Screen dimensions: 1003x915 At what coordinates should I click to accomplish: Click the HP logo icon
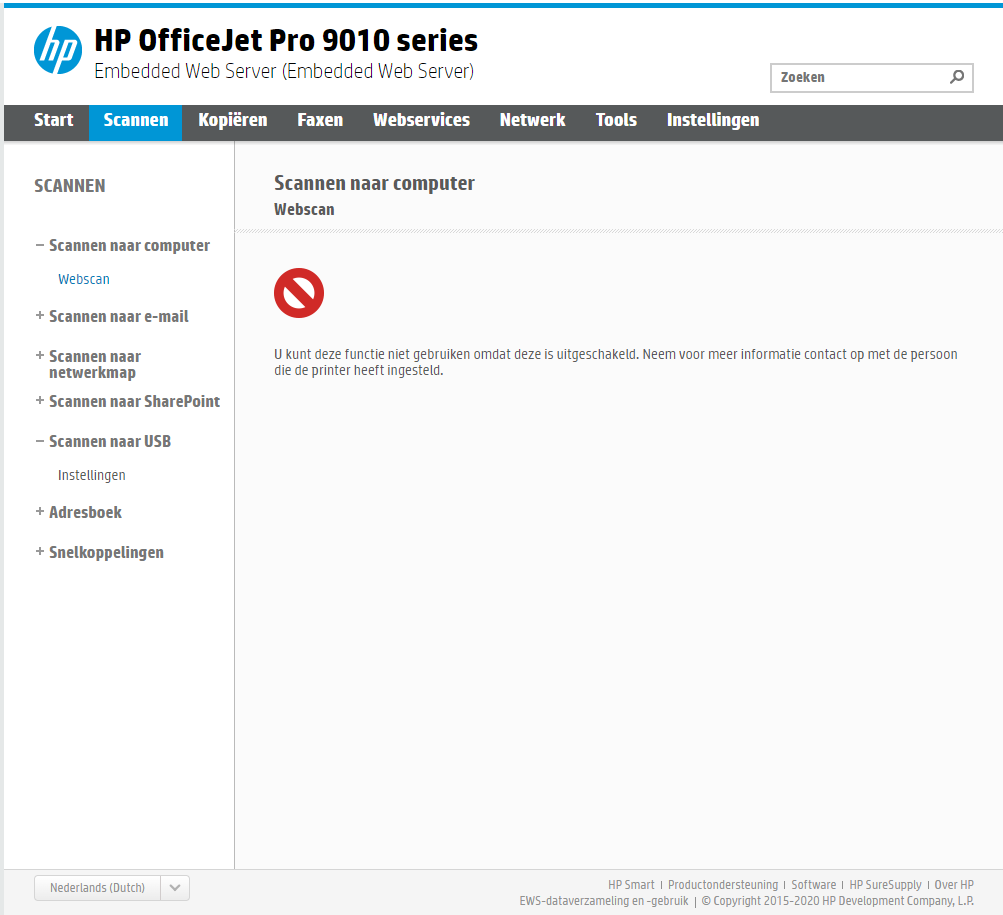(x=58, y=50)
